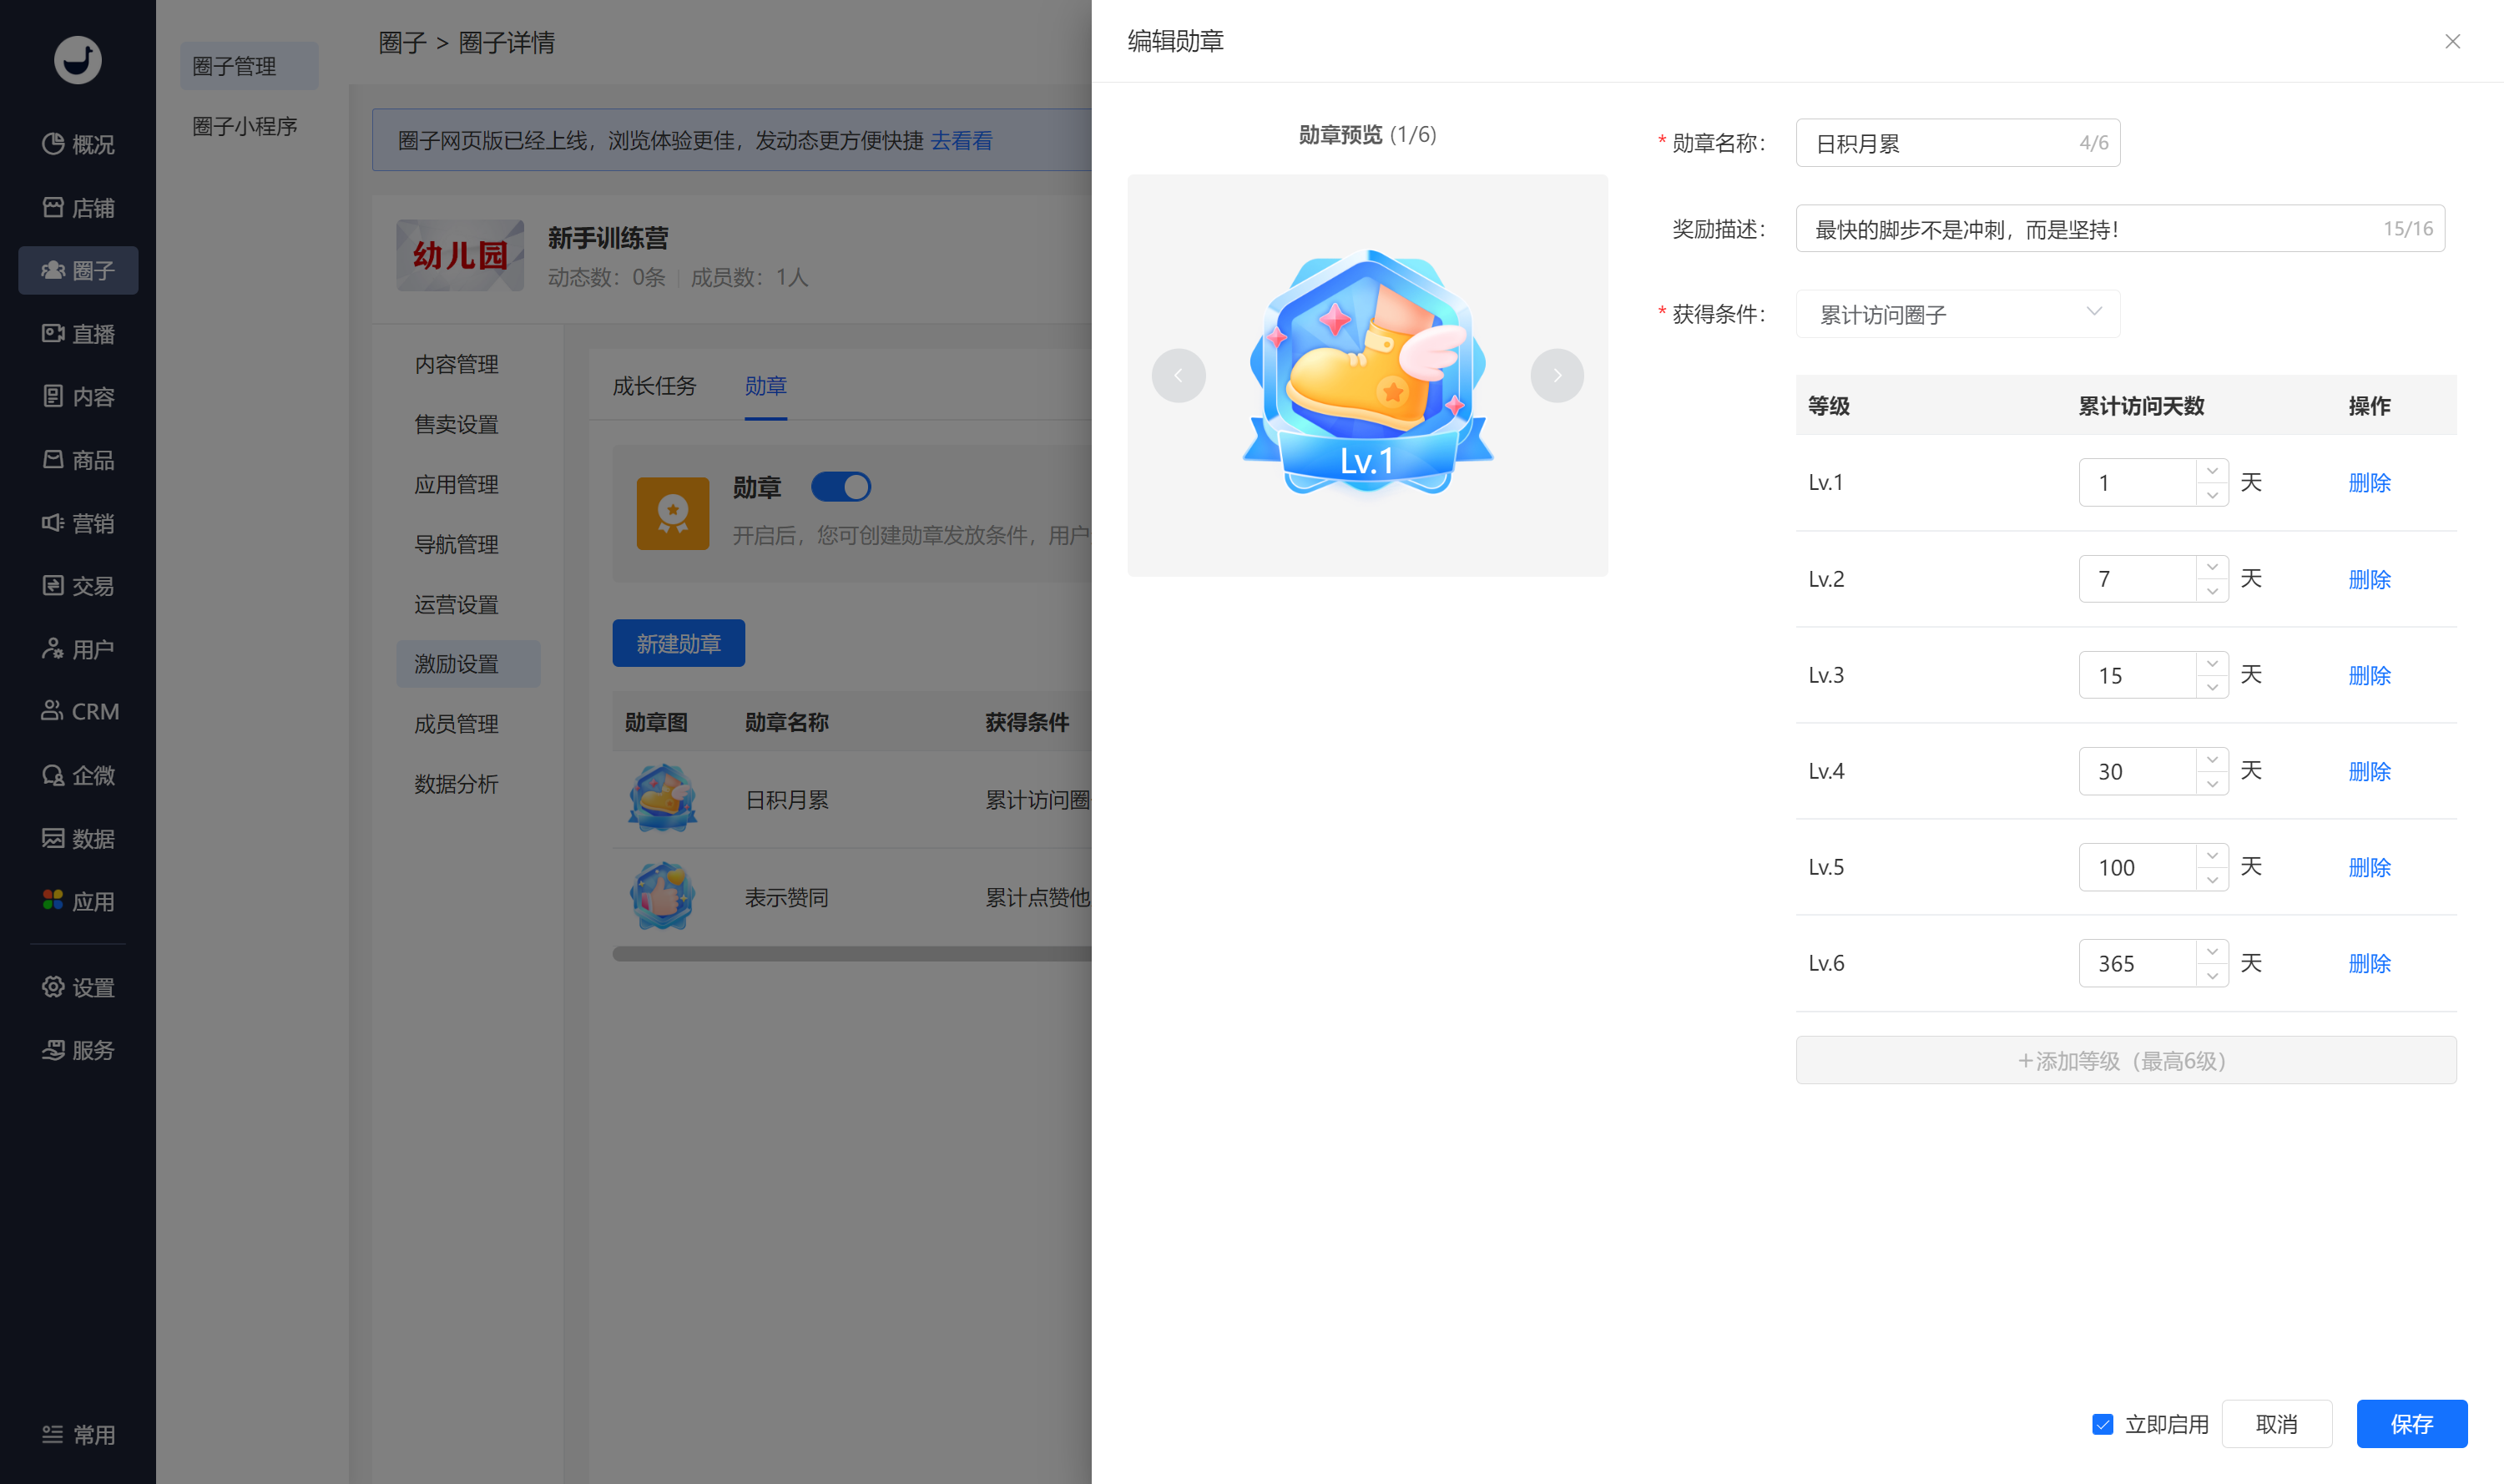Open the 店铺 shop sidebar icon
This screenshot has height=1484, width=2504.
click(53, 207)
